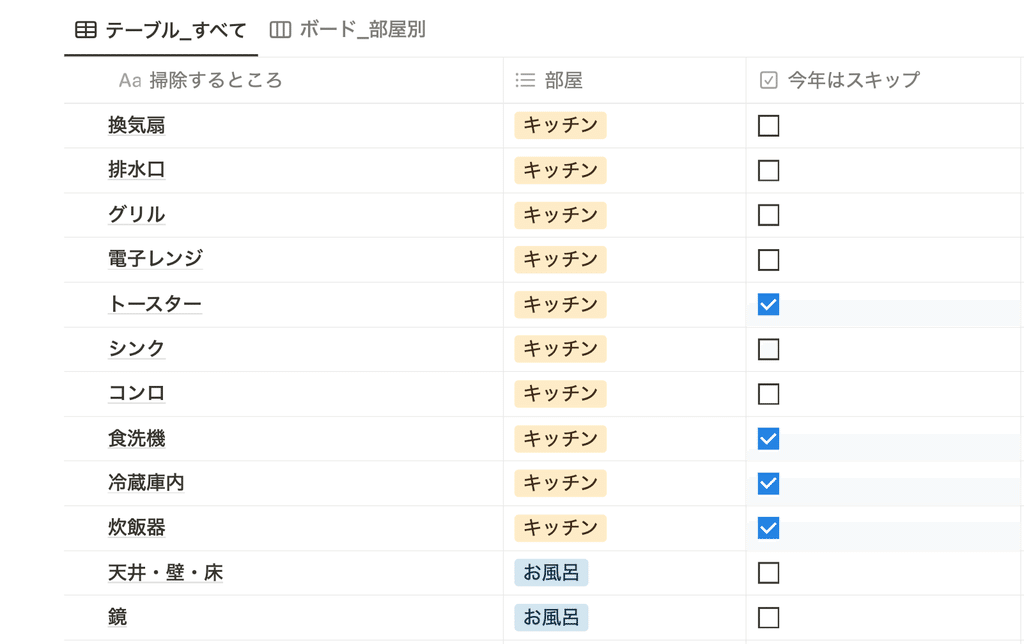Open the 冷蔵庫内 row title
Viewport: 1024px width, 644px height.
pyautogui.click(x=146, y=483)
